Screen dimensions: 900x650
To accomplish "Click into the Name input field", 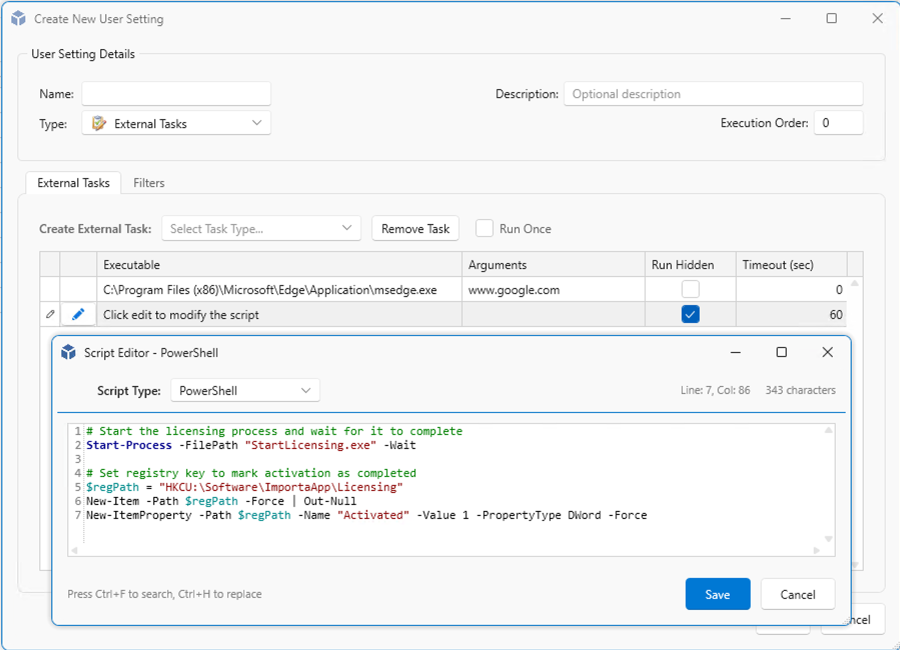I will click(176, 94).
